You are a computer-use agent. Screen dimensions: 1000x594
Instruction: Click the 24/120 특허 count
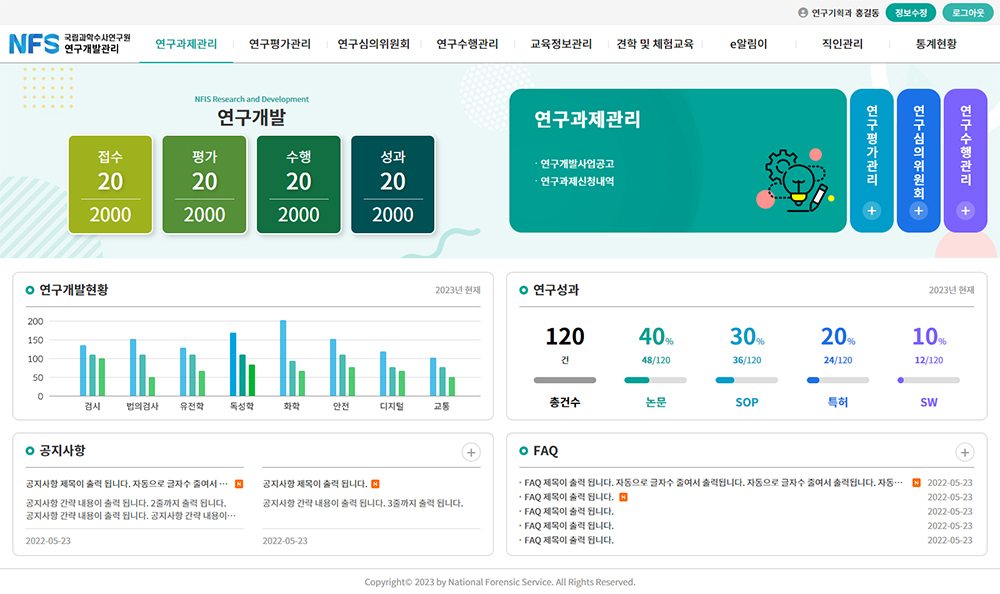[837, 360]
